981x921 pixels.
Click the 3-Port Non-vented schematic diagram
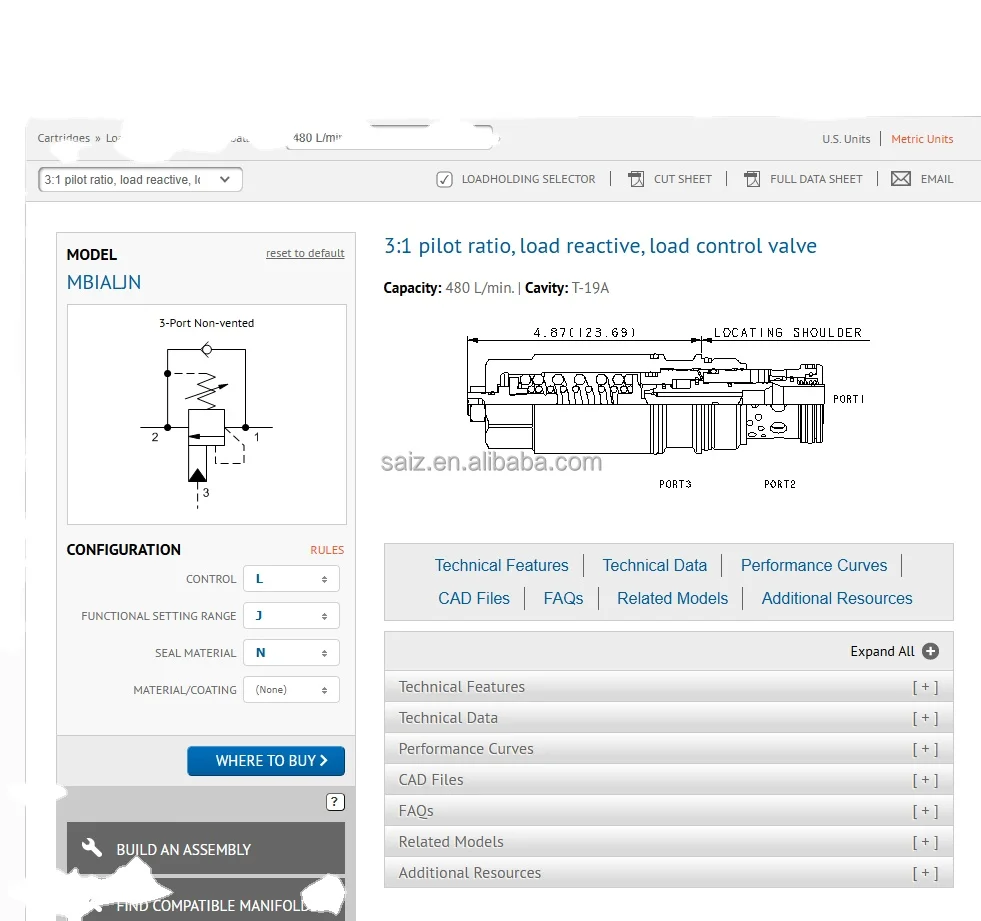point(206,414)
